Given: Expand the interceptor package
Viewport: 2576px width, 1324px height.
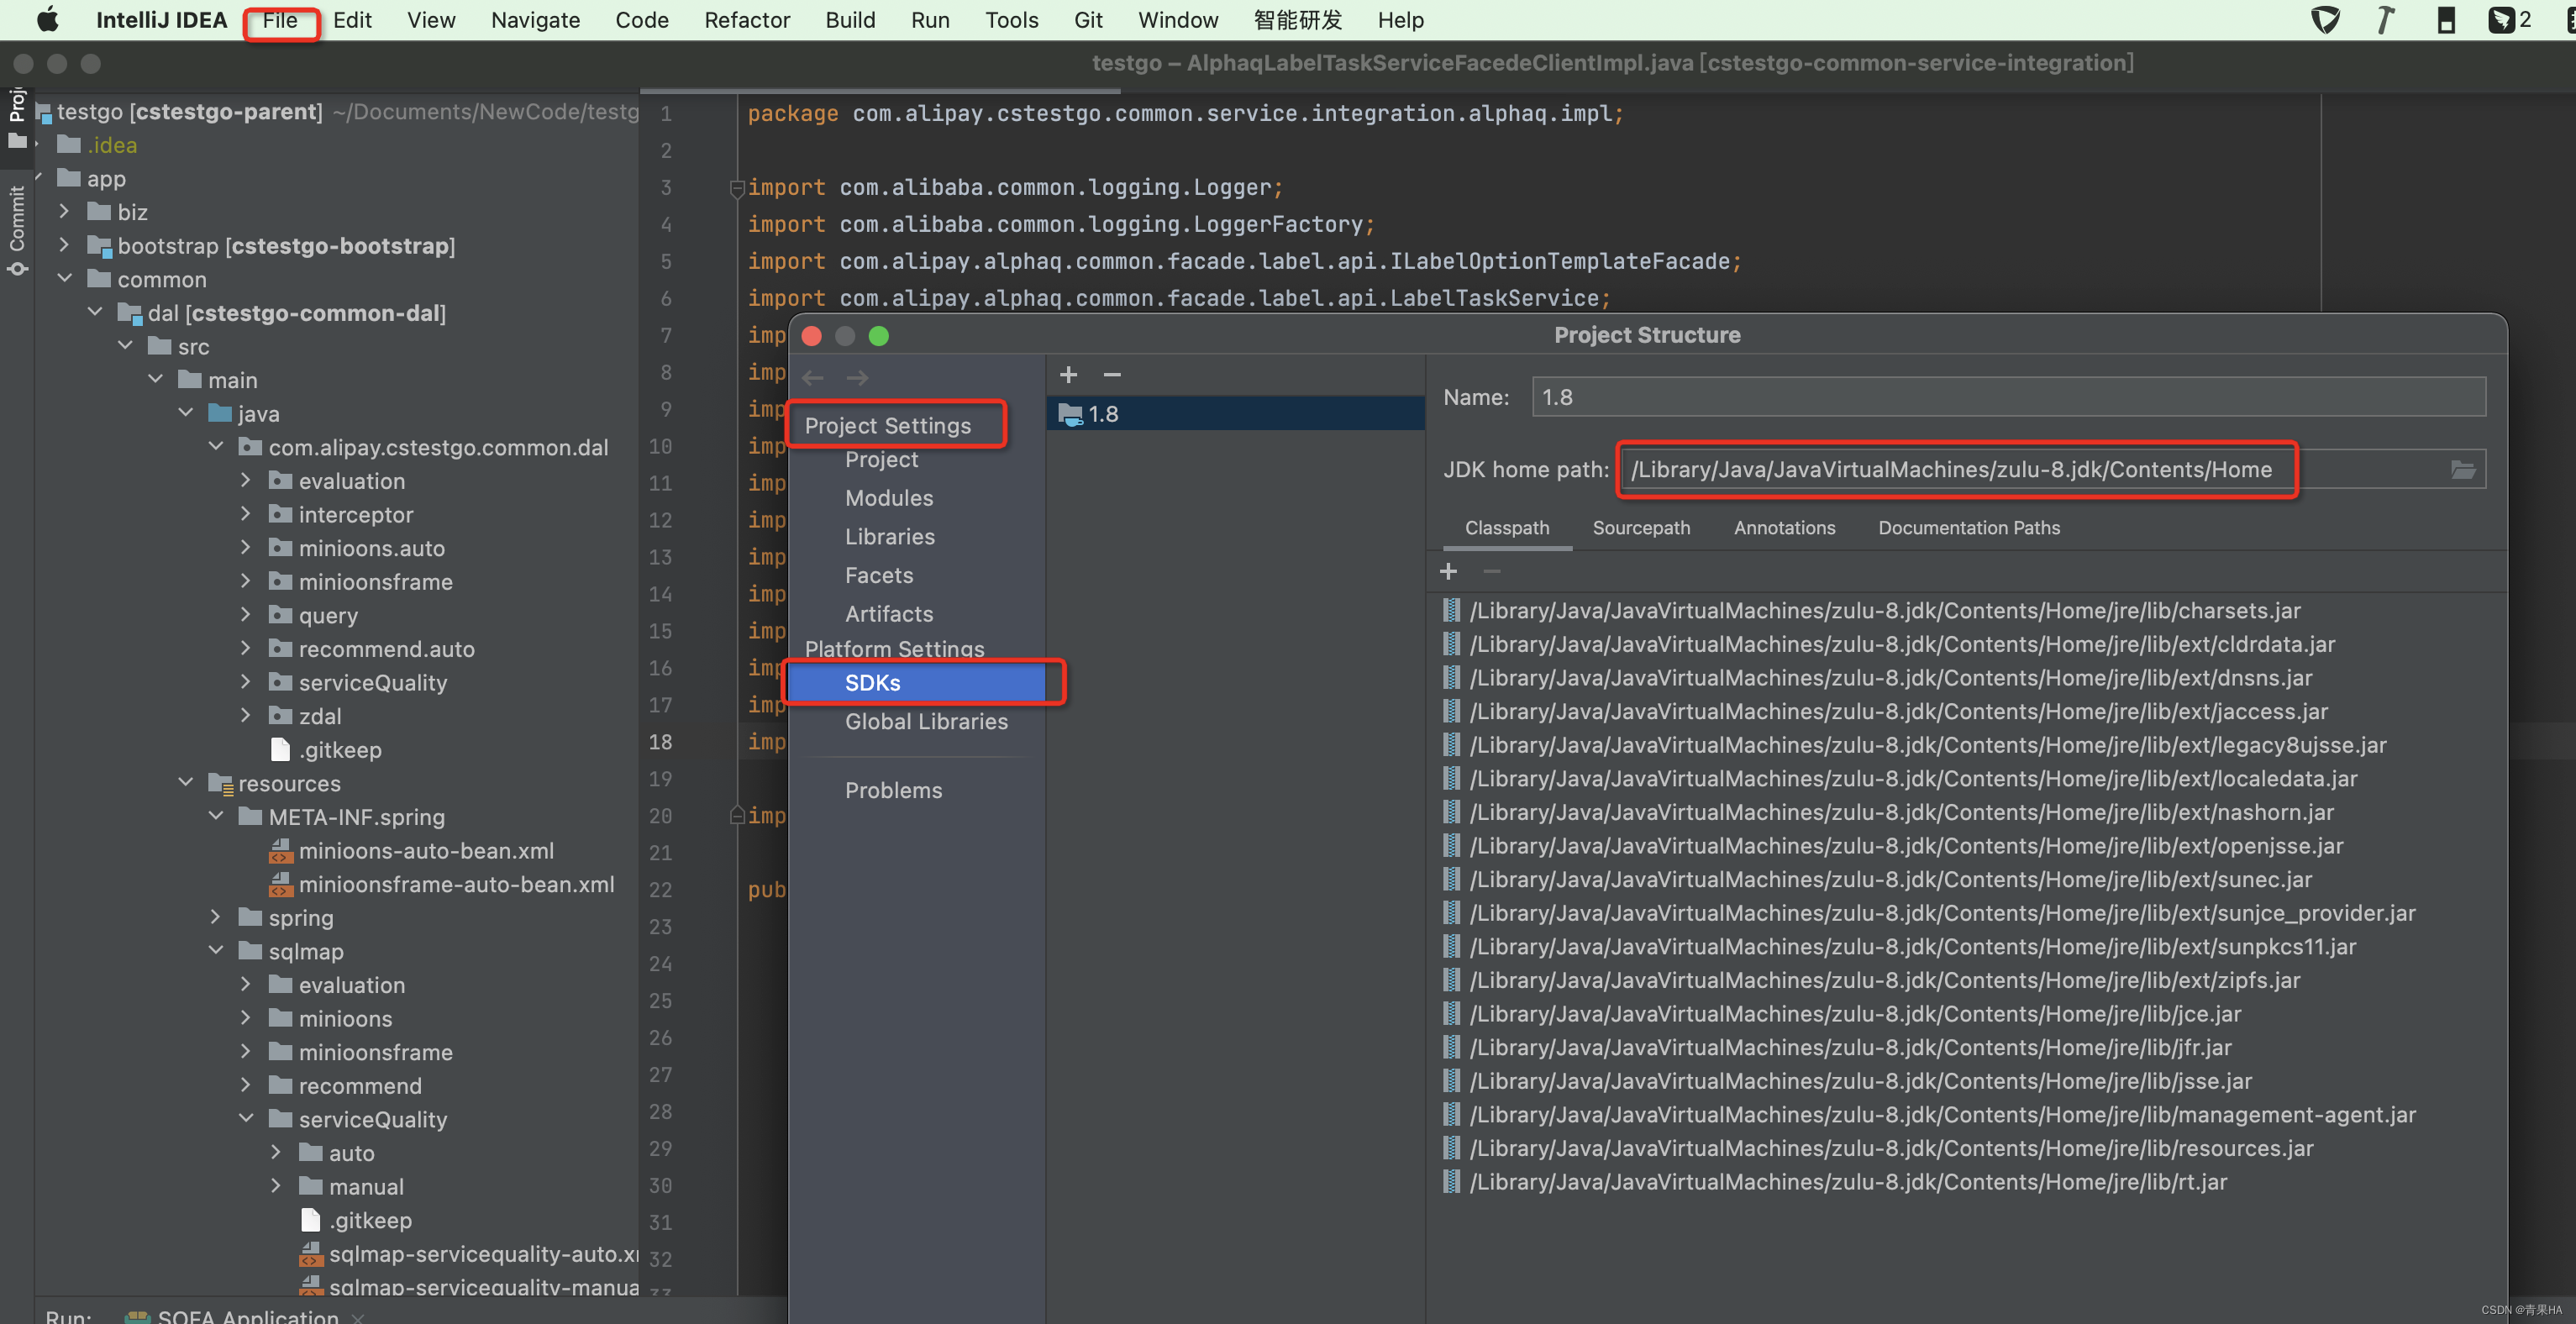Looking at the screenshot, I should [246, 514].
